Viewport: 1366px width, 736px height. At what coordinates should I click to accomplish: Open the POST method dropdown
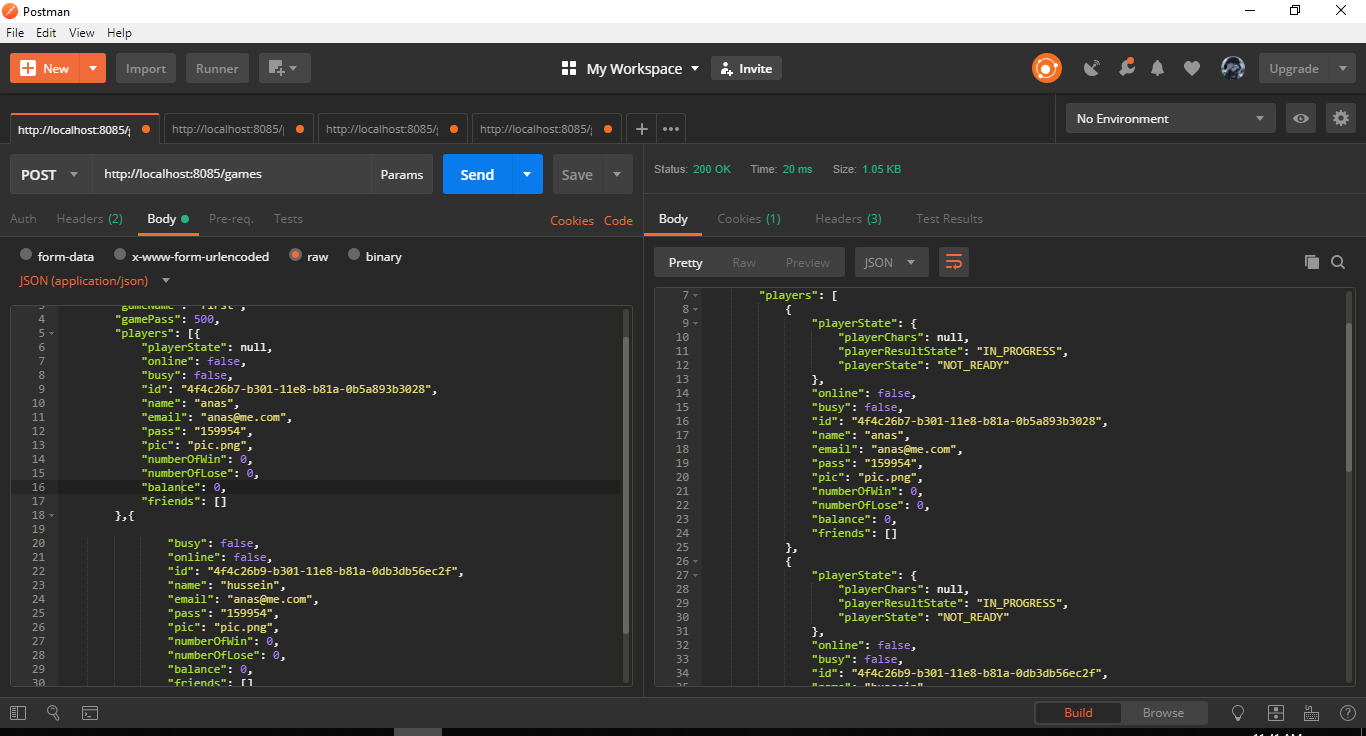51,174
